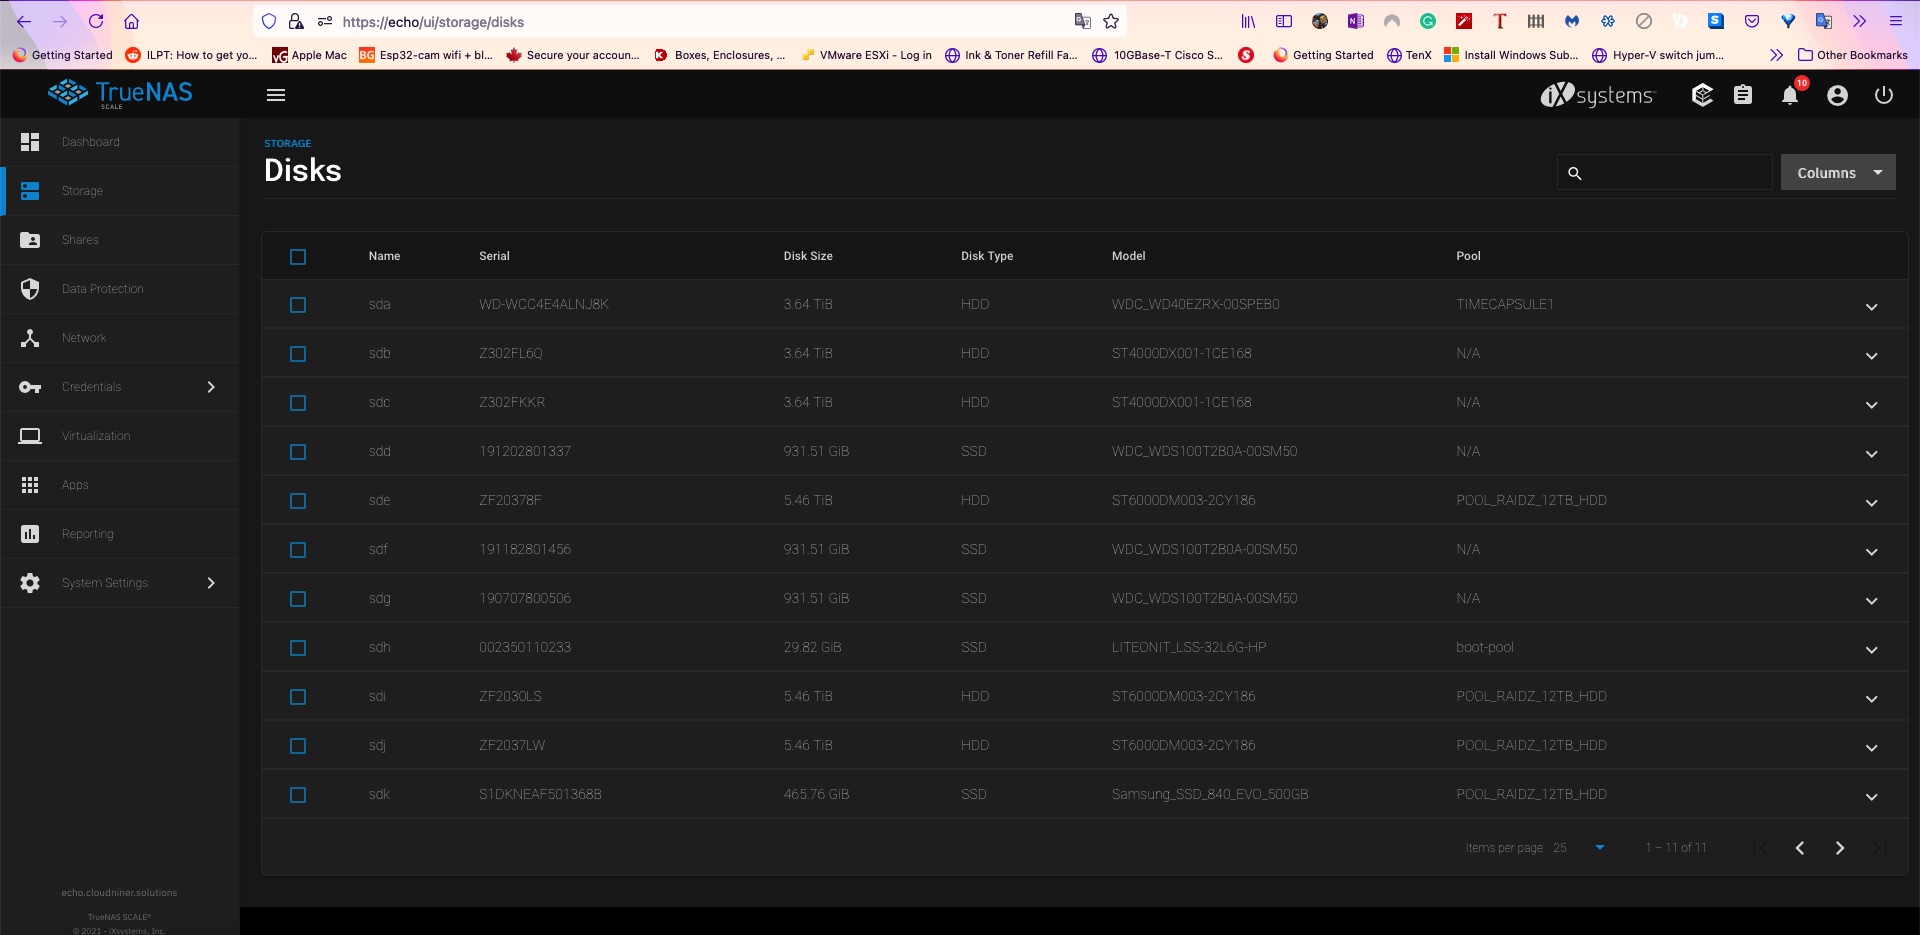The image size is (1920, 935).
Task: Open items per page dropdown
Action: pos(1580,848)
